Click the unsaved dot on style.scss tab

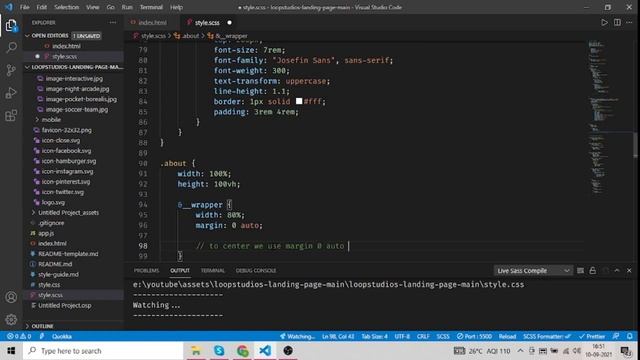(x=229, y=22)
